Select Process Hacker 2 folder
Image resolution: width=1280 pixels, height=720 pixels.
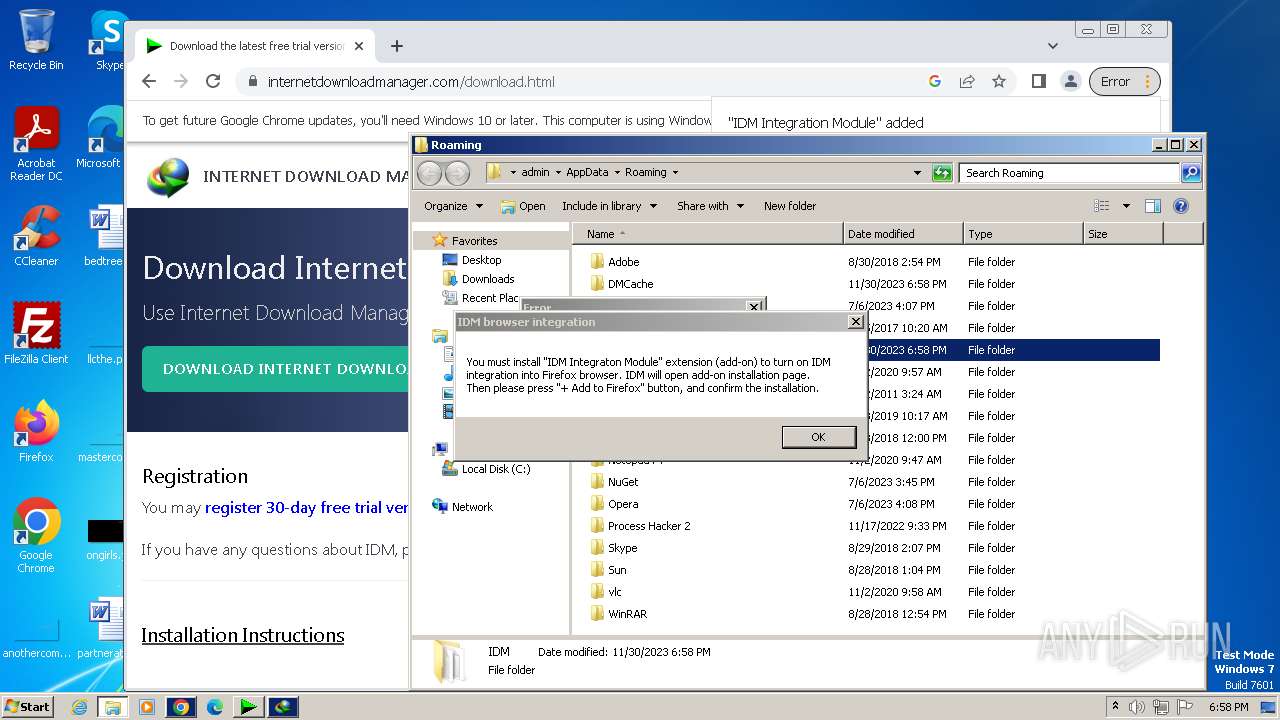tap(648, 526)
